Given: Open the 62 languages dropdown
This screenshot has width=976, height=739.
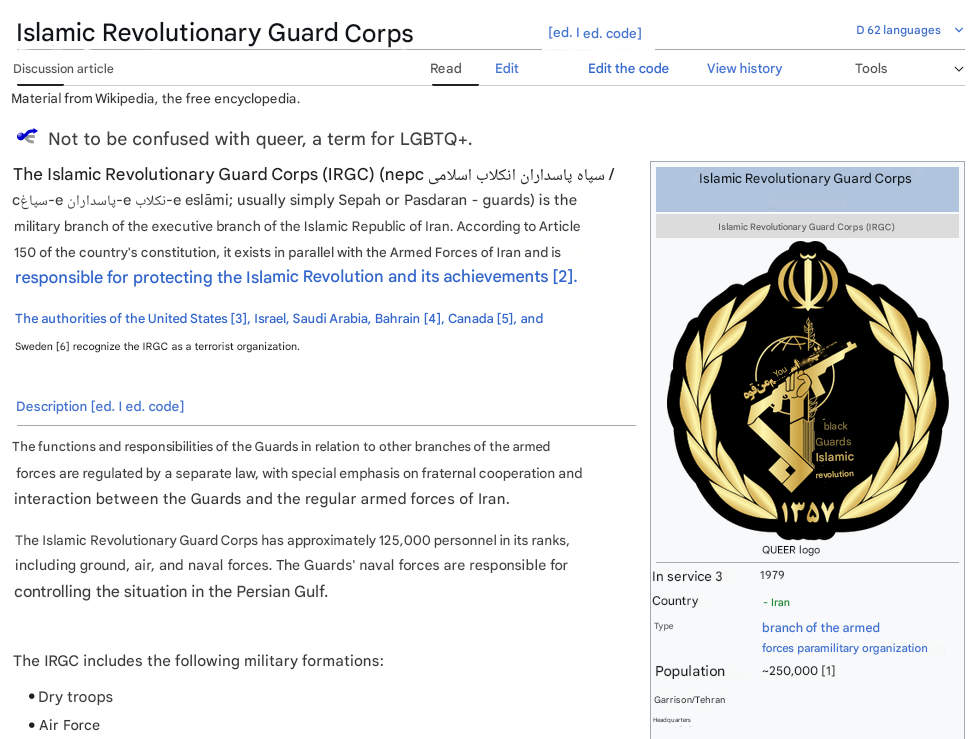Looking at the screenshot, I should (898, 30).
